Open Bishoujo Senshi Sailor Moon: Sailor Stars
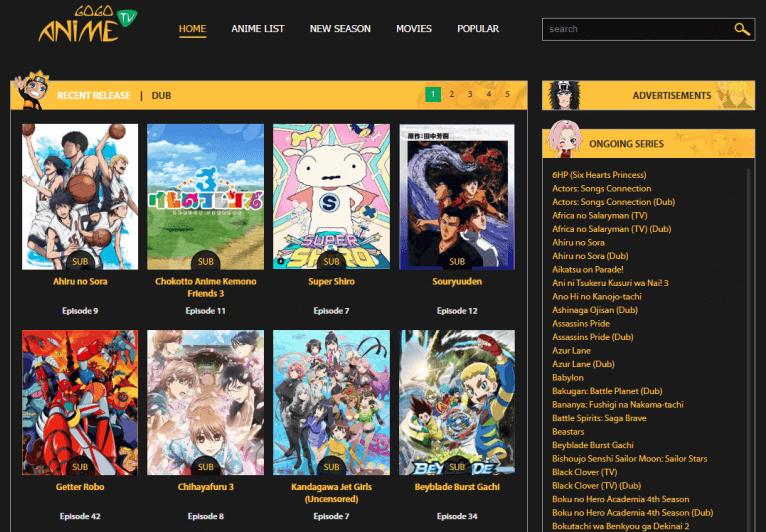766x532 pixels. [x=630, y=459]
